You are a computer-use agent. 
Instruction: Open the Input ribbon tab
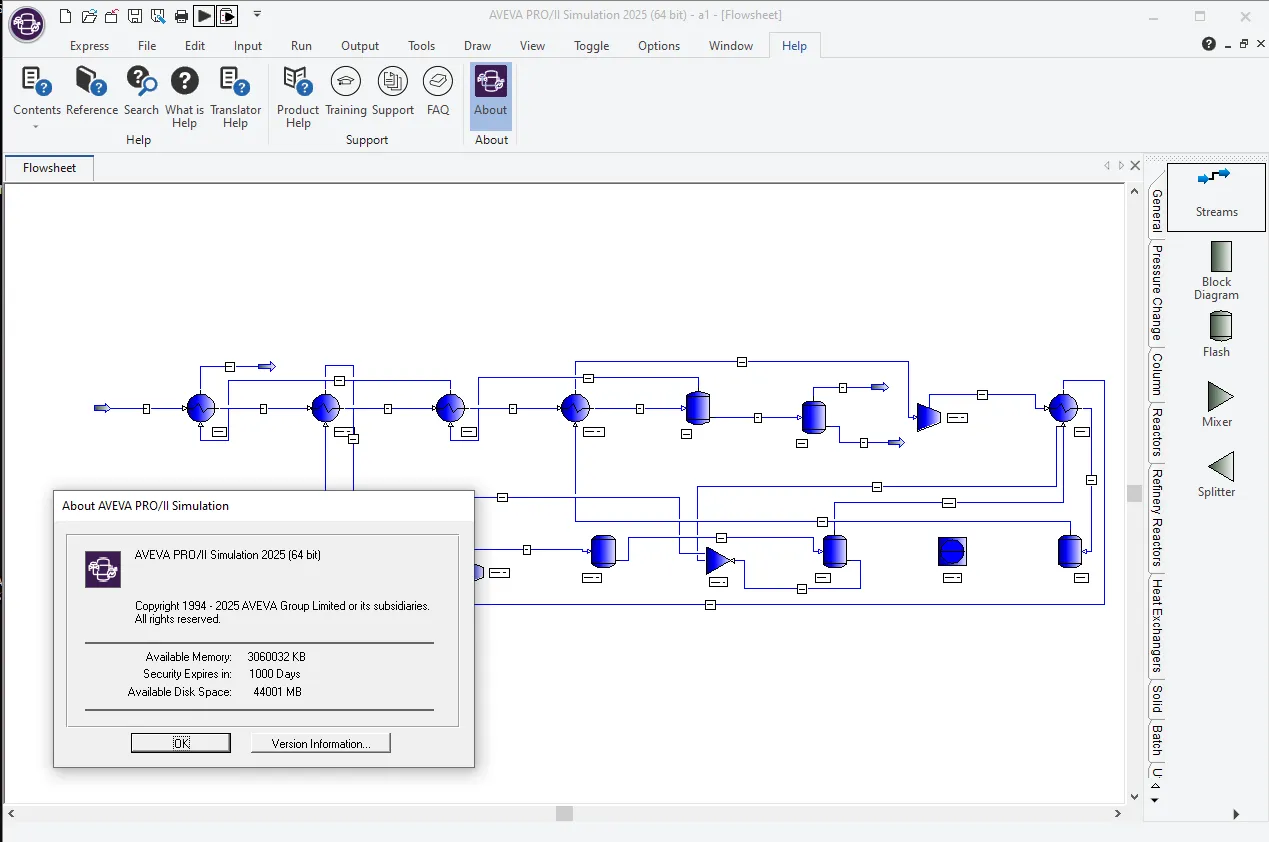click(248, 46)
